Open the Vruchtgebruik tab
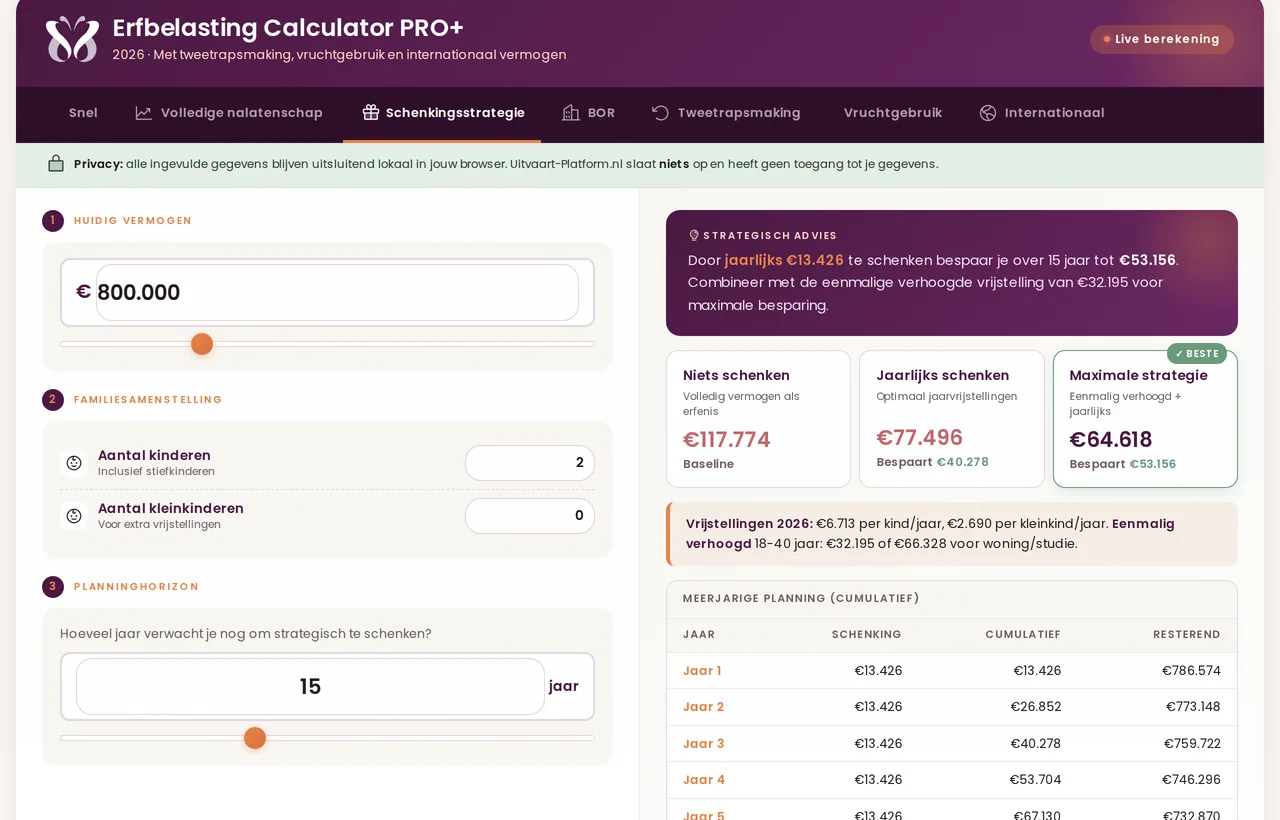 tap(893, 113)
